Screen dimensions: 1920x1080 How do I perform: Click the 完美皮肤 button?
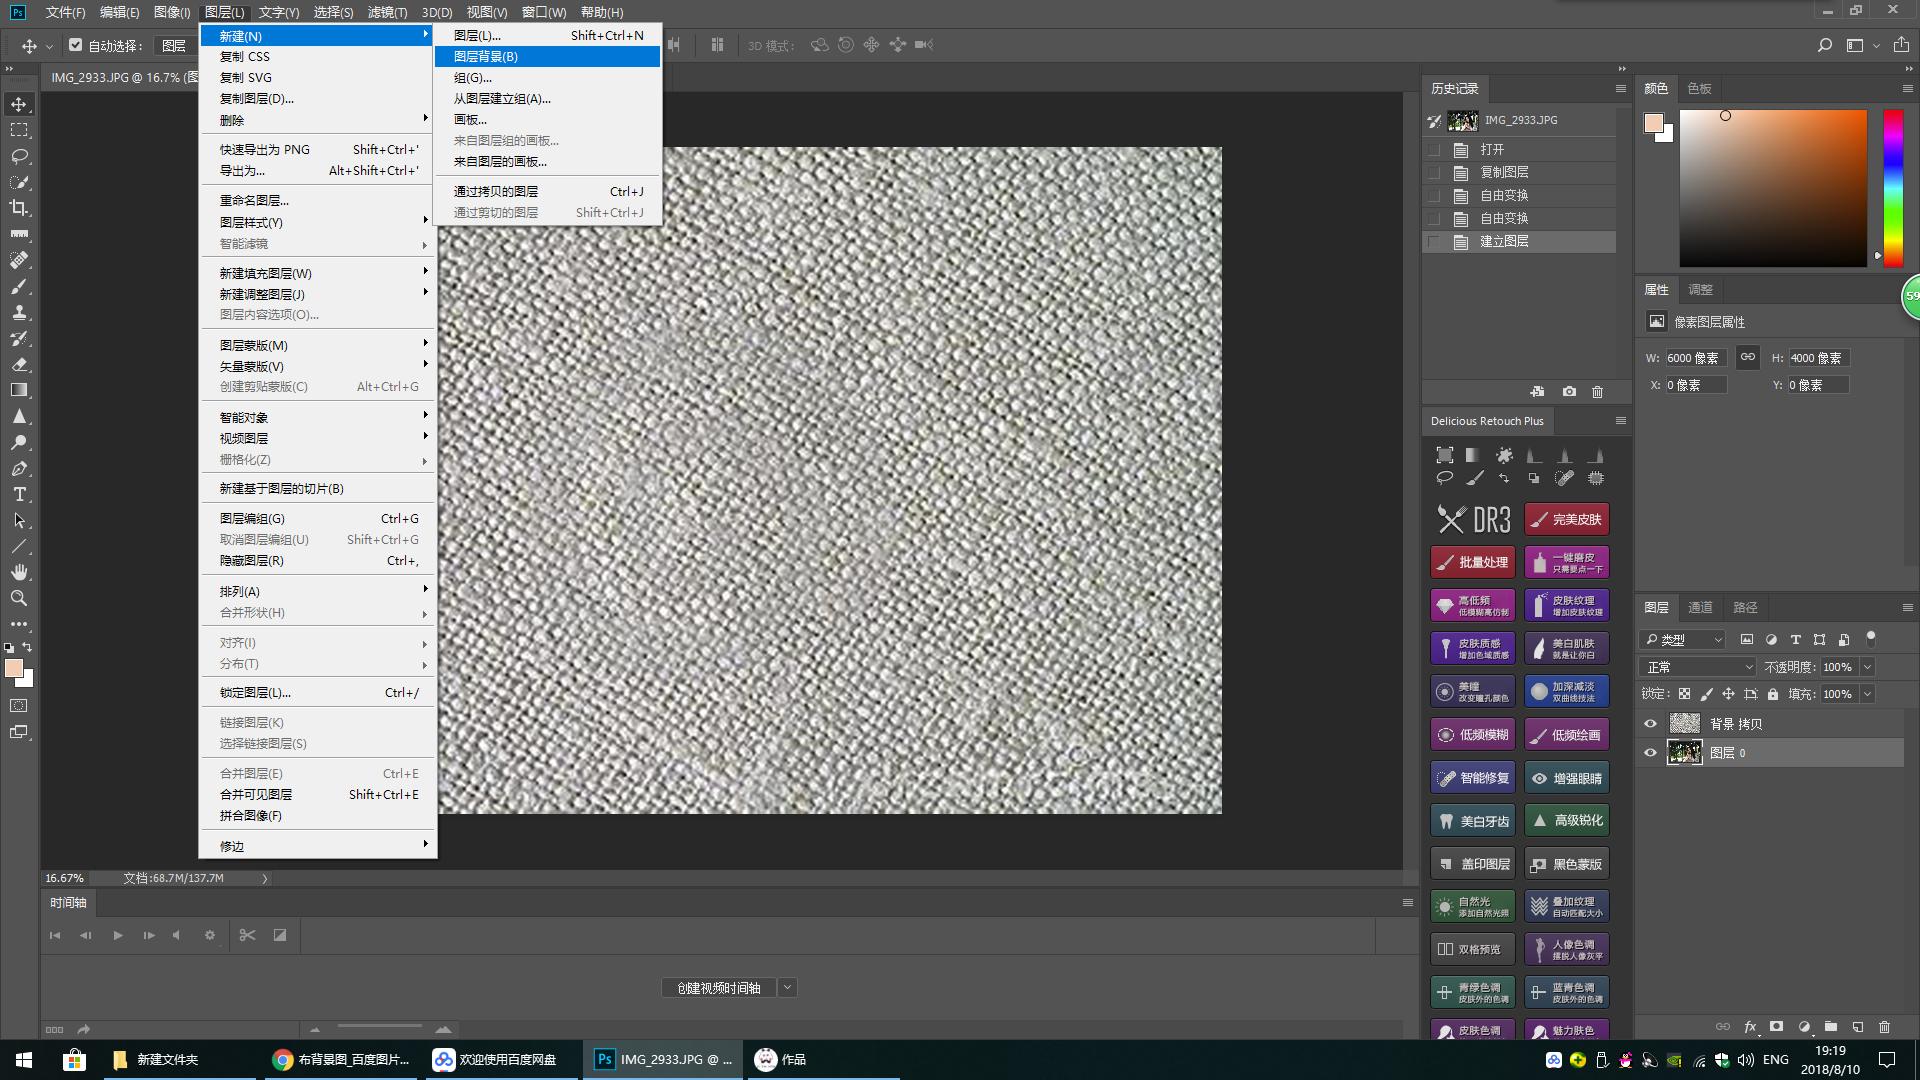pyautogui.click(x=1566, y=519)
